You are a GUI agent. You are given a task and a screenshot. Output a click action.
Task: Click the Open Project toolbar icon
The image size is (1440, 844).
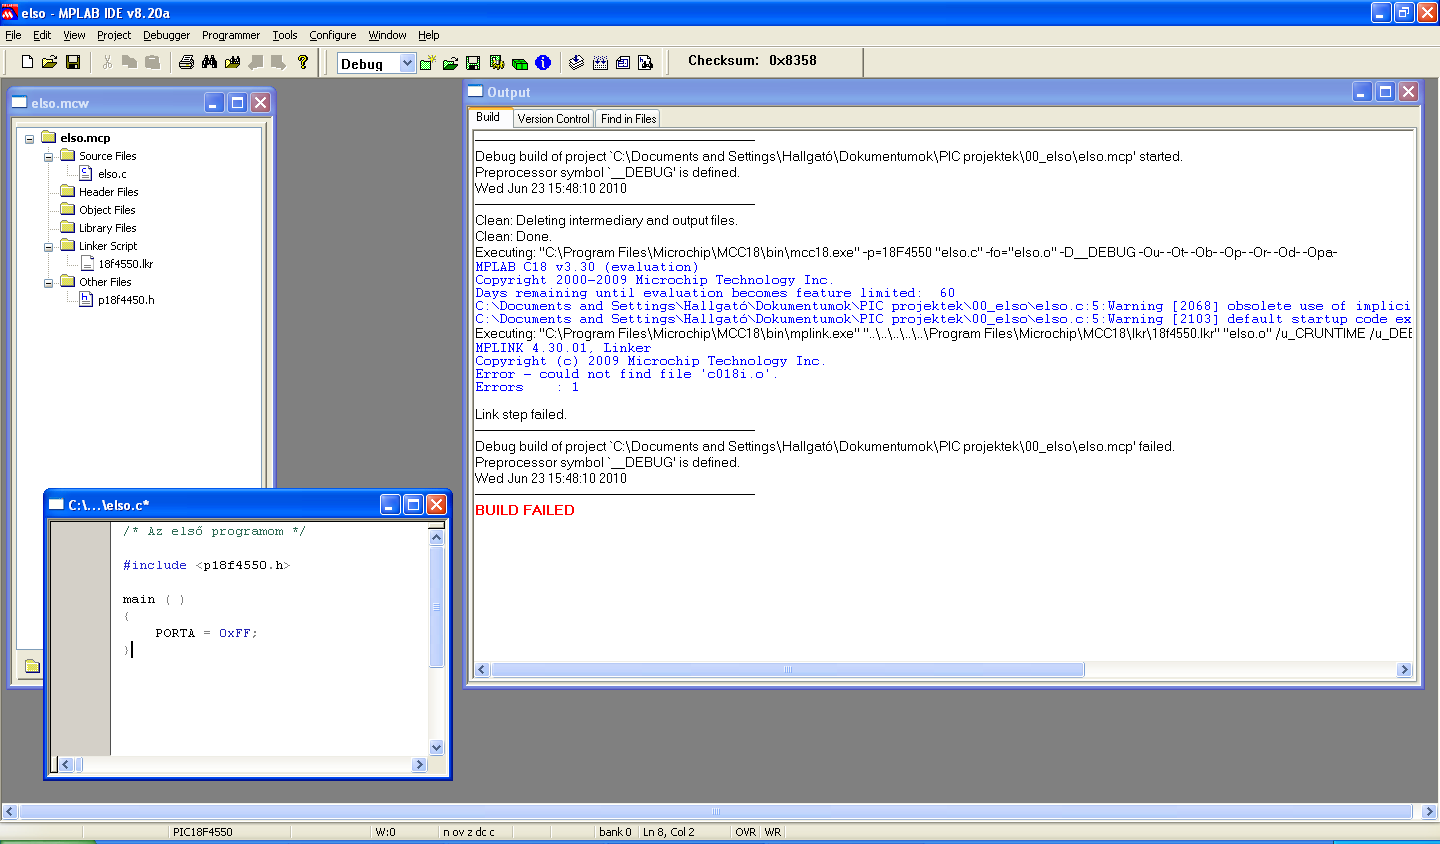[x=450, y=63]
